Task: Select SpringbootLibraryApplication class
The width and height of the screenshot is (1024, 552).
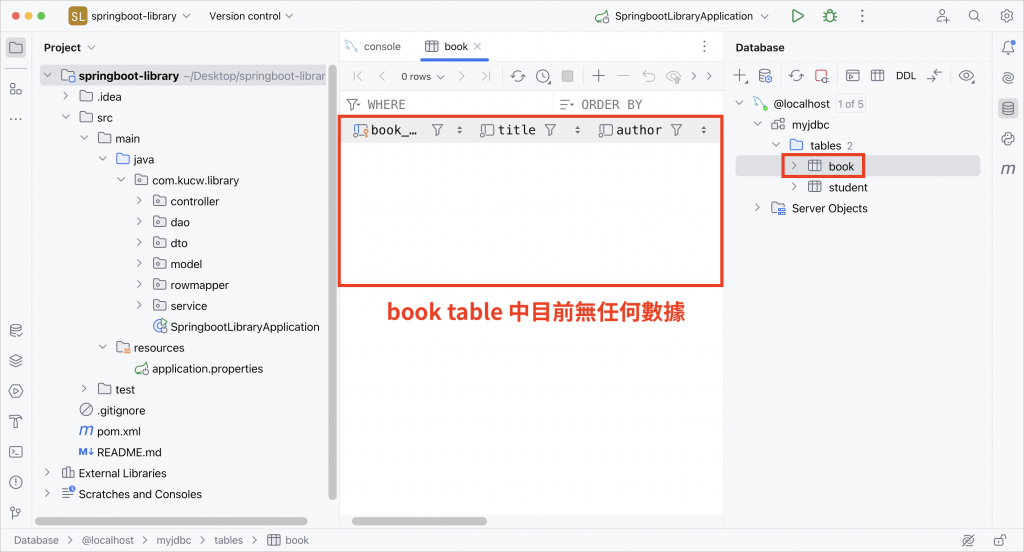Action: click(x=236, y=327)
